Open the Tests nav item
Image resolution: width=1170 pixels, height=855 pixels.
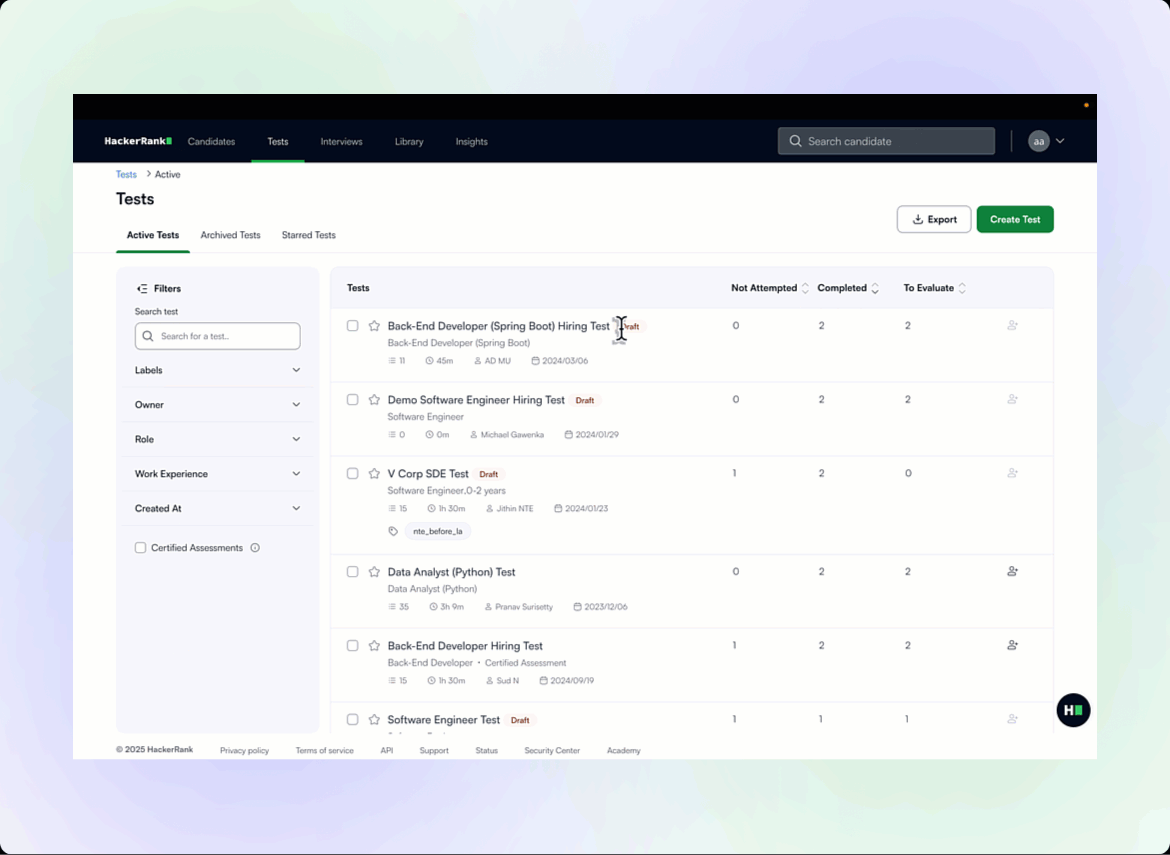[278, 141]
